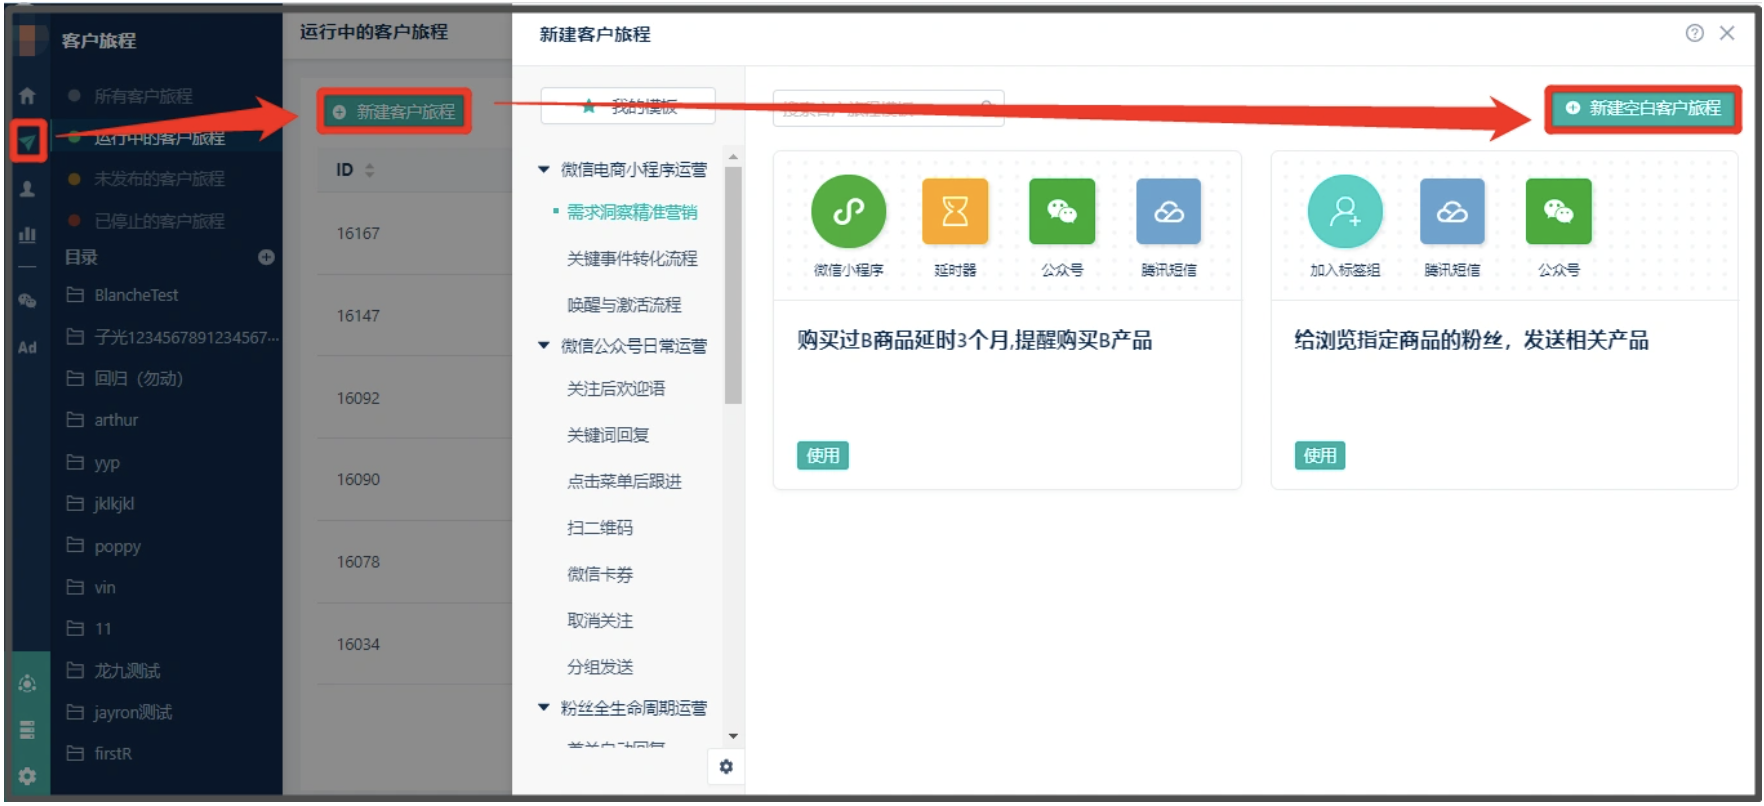Click the server stack icon in sidebar
The height and width of the screenshot is (806, 1764).
point(27,729)
